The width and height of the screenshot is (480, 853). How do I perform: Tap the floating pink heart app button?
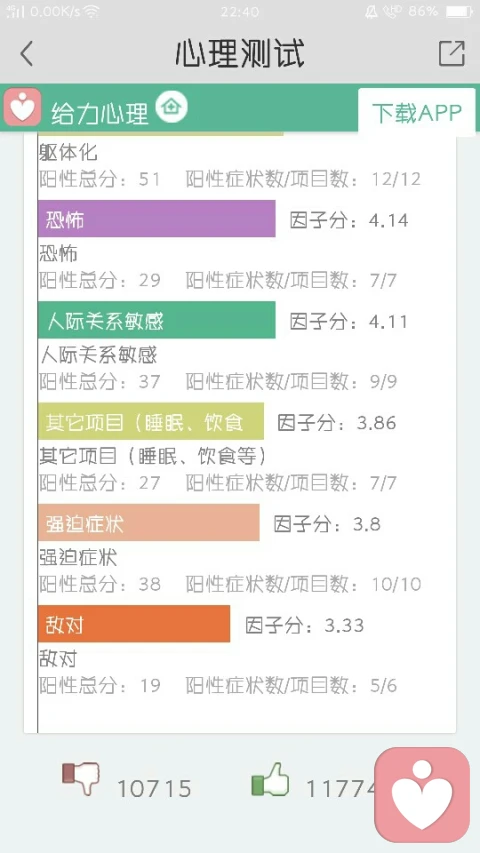coord(422,794)
